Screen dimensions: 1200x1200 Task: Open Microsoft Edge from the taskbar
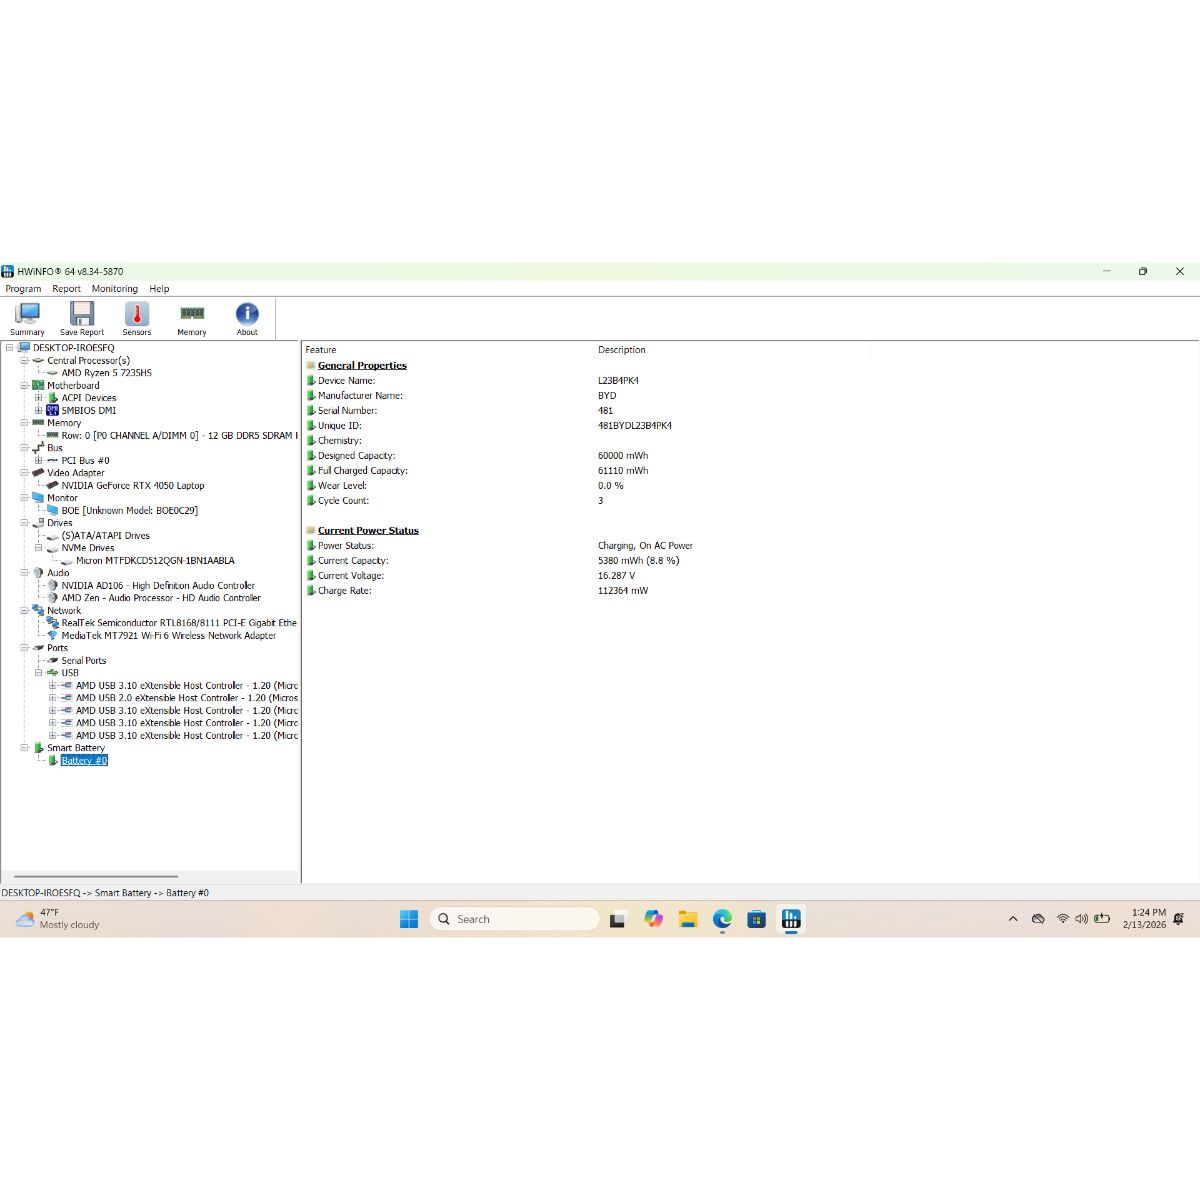[722, 919]
